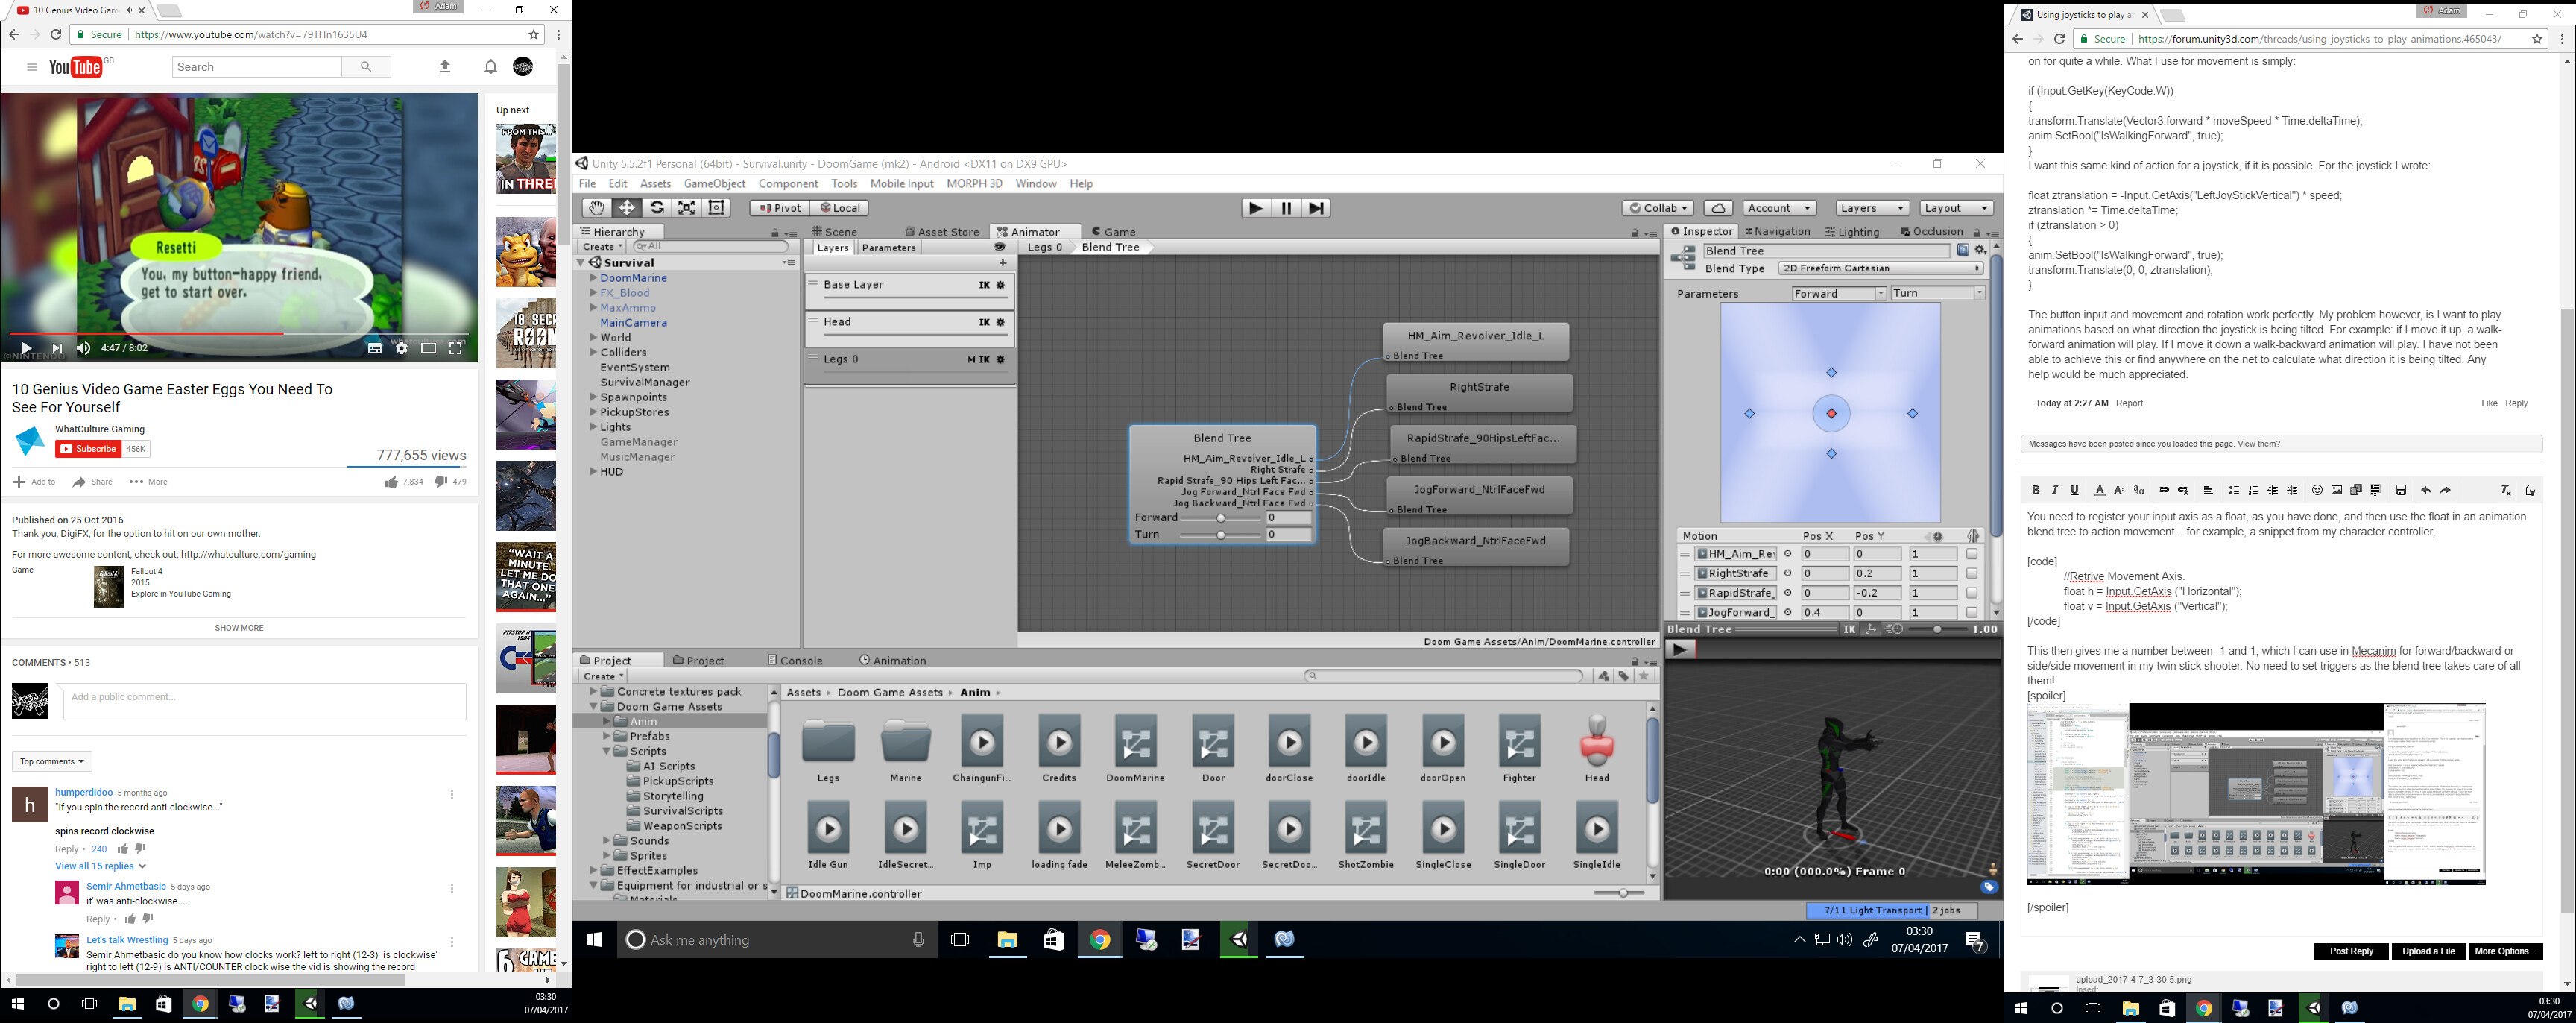Screen dimensions: 2576x1023
Task: Open the GameObject menu
Action: tap(714, 184)
